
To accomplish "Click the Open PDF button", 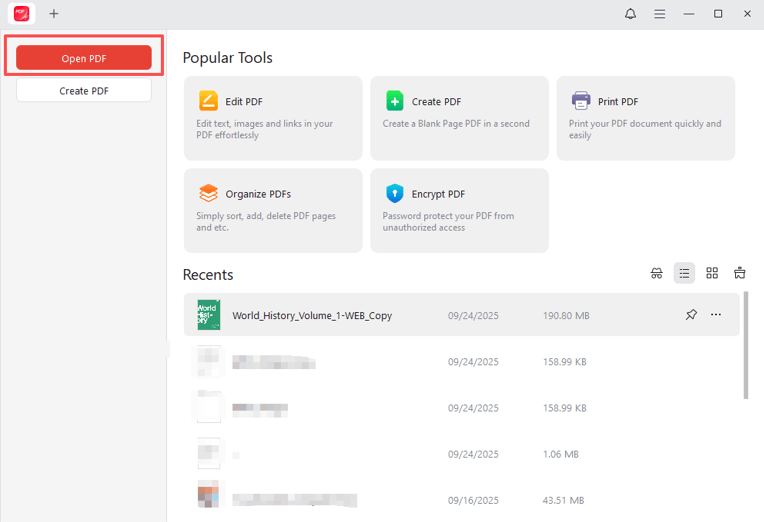I will click(84, 58).
